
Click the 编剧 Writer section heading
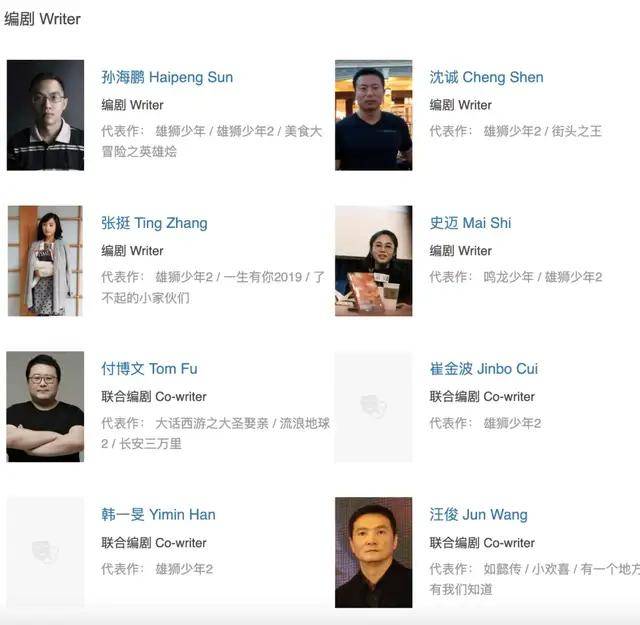(x=42, y=19)
